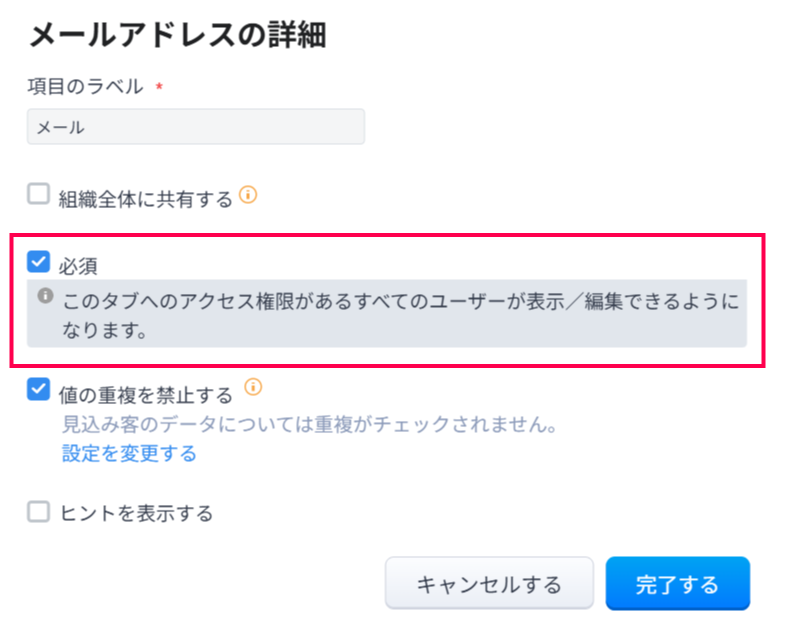Click the grey info icon under 必須
Image resolution: width=787 pixels, height=634 pixels.
click(x=45, y=296)
